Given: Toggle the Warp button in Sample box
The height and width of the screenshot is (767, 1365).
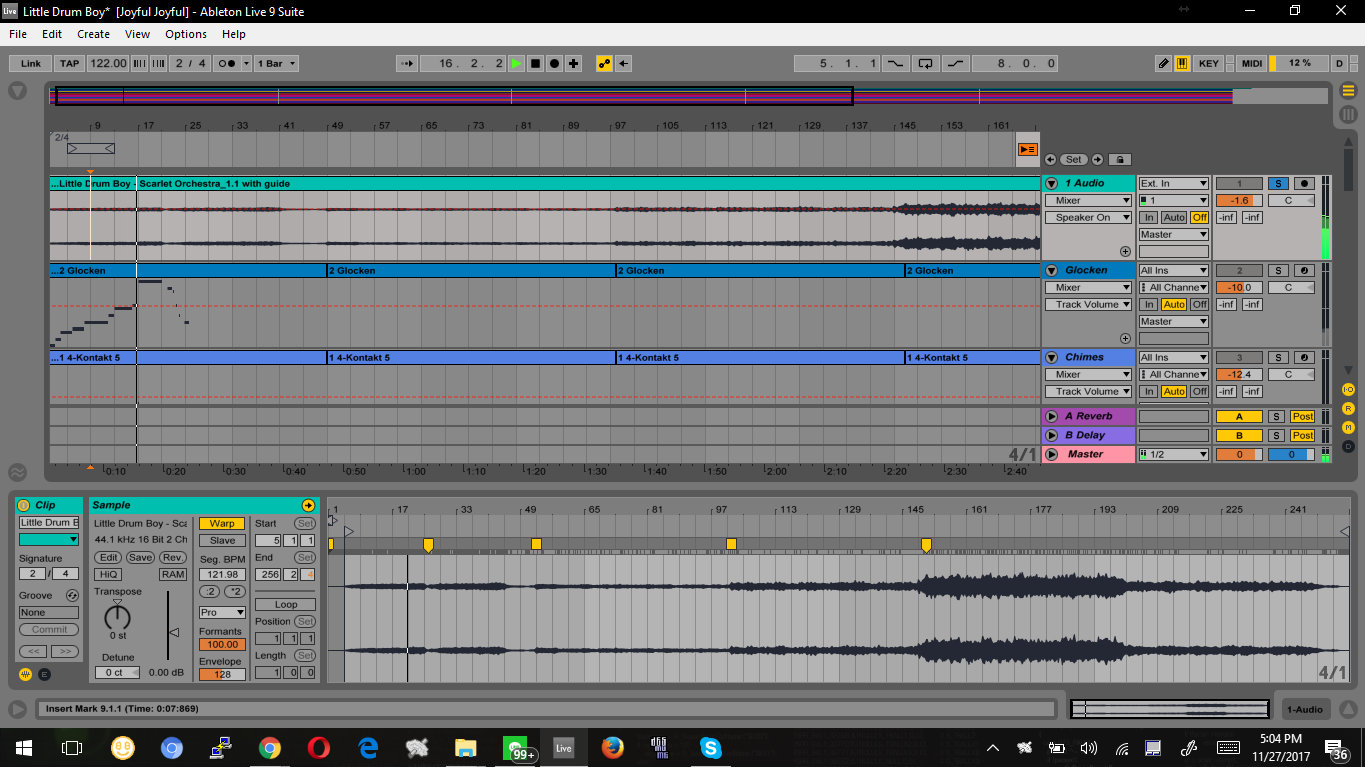Looking at the screenshot, I should (x=222, y=523).
